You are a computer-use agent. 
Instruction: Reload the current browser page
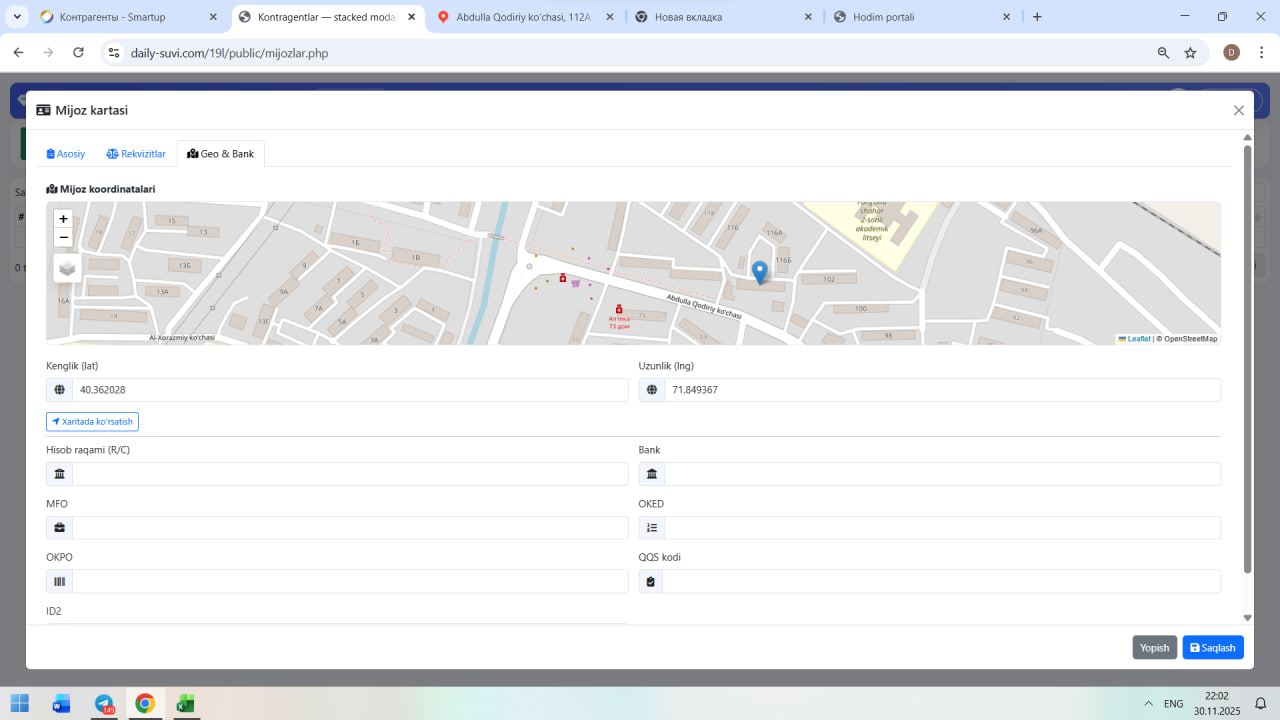(x=78, y=53)
